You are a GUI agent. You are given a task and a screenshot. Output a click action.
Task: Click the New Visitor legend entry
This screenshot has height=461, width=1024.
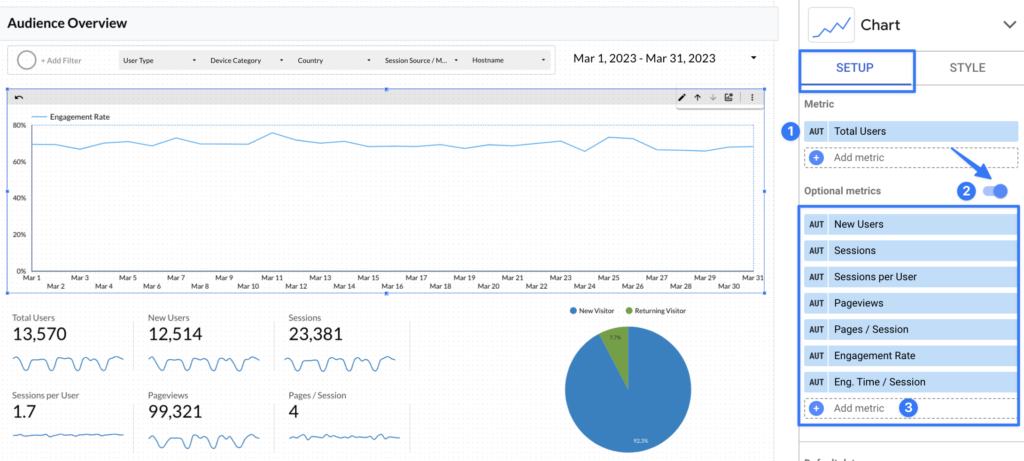(x=592, y=311)
